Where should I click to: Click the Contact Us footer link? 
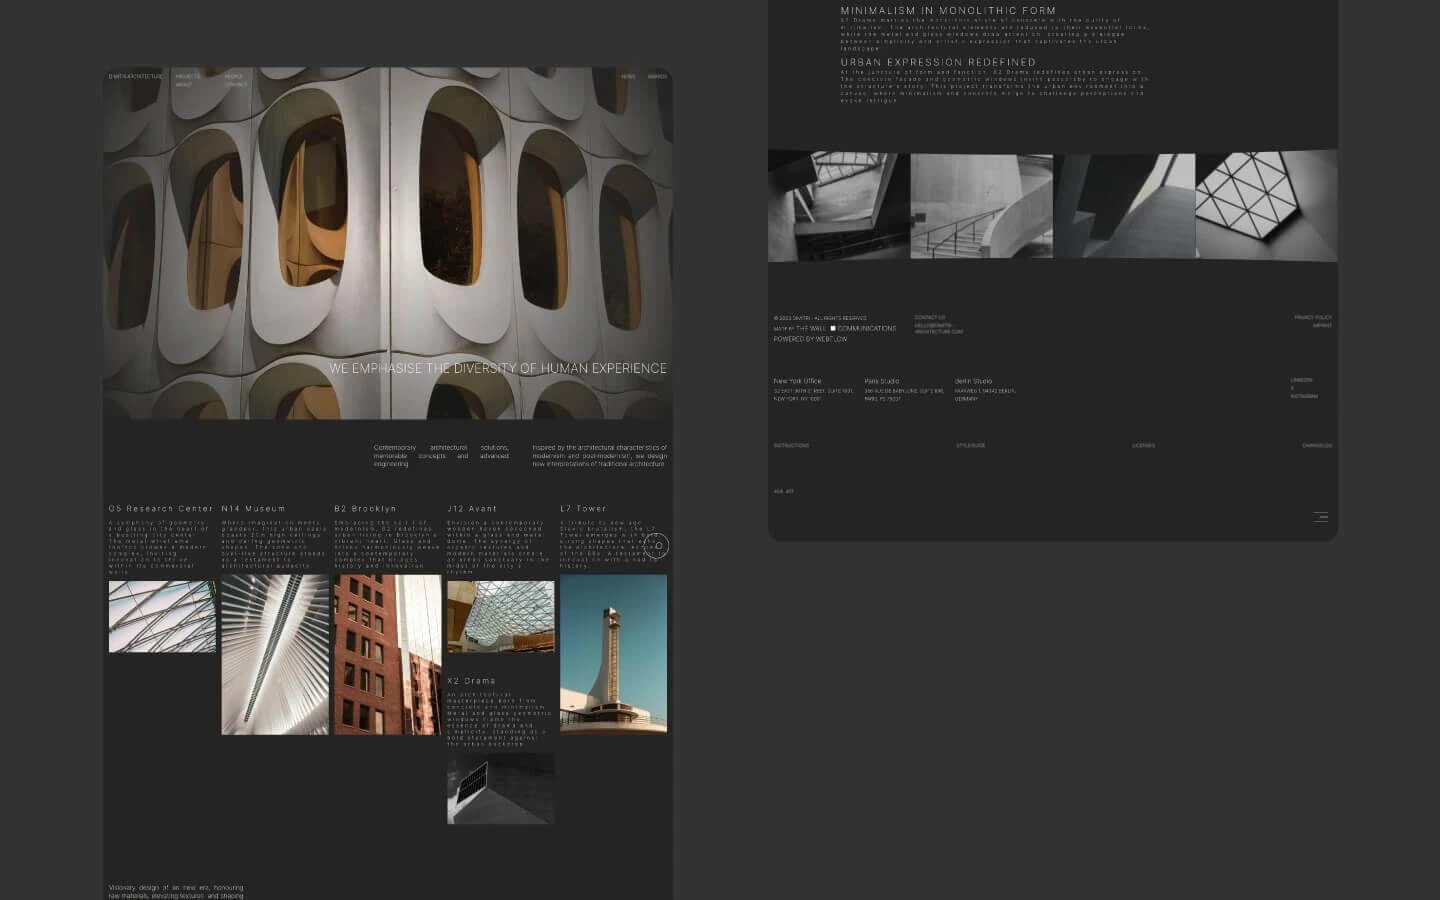click(929, 317)
